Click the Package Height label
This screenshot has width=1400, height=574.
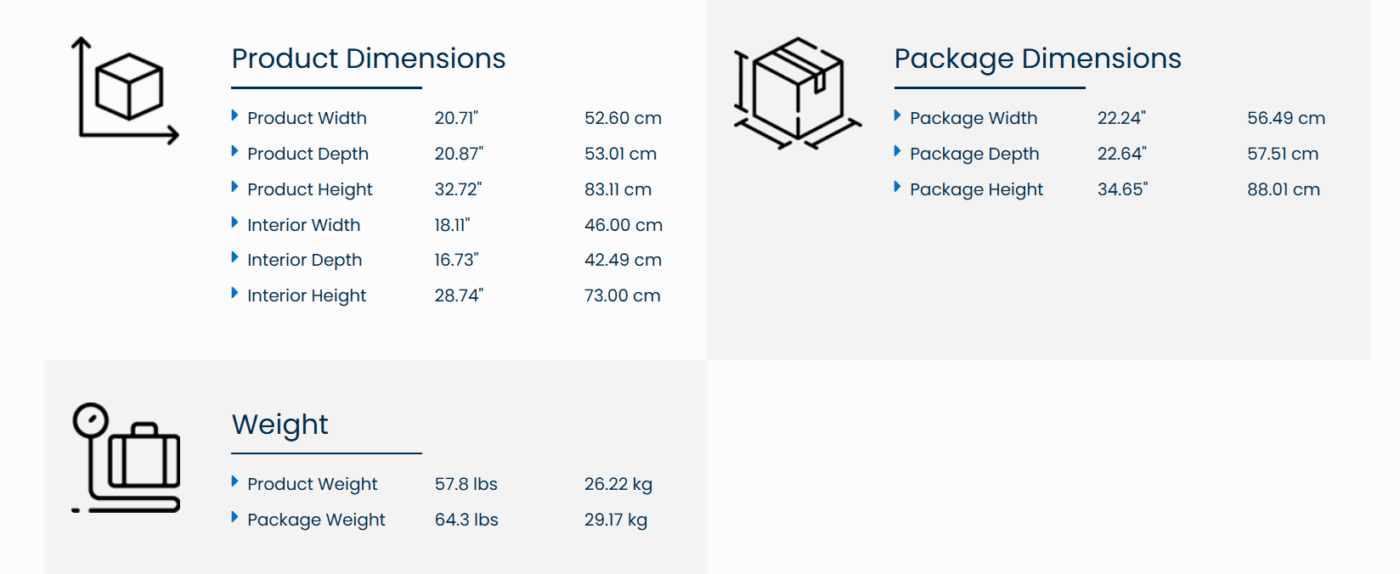[x=976, y=190]
